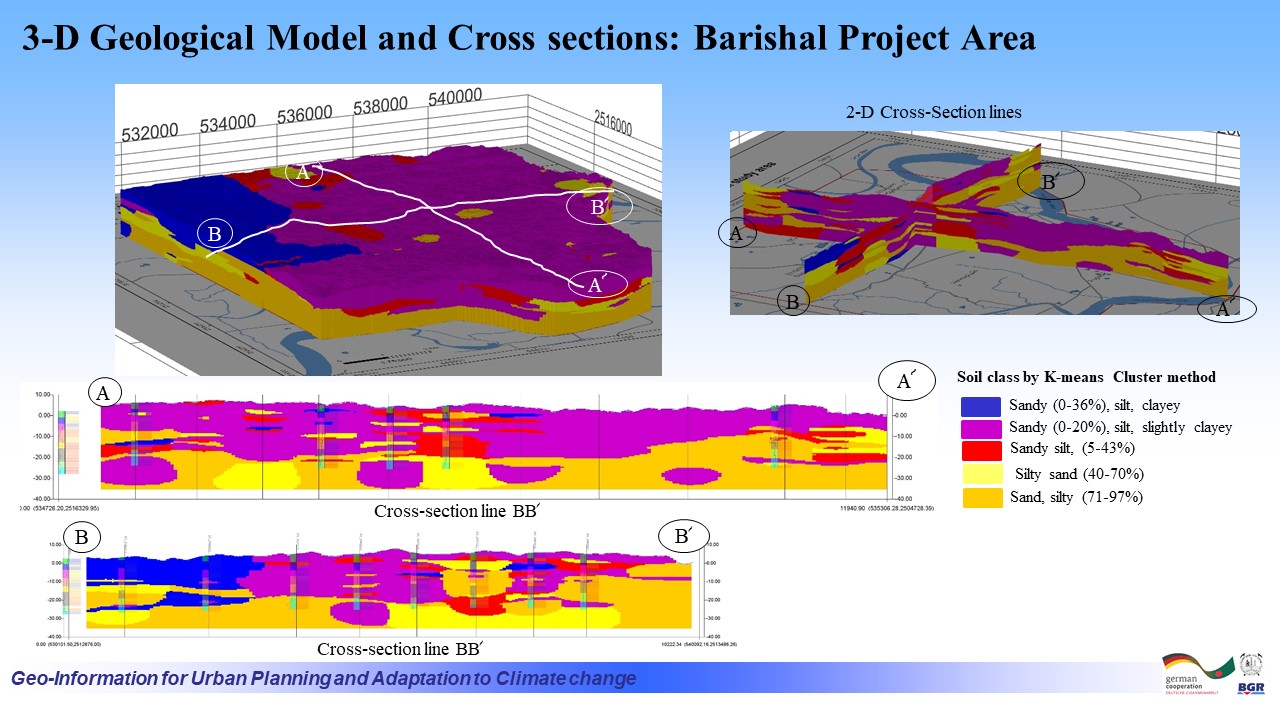Pick the pale yellow Silty sand swatch
1280x720 pixels.
click(x=981, y=473)
